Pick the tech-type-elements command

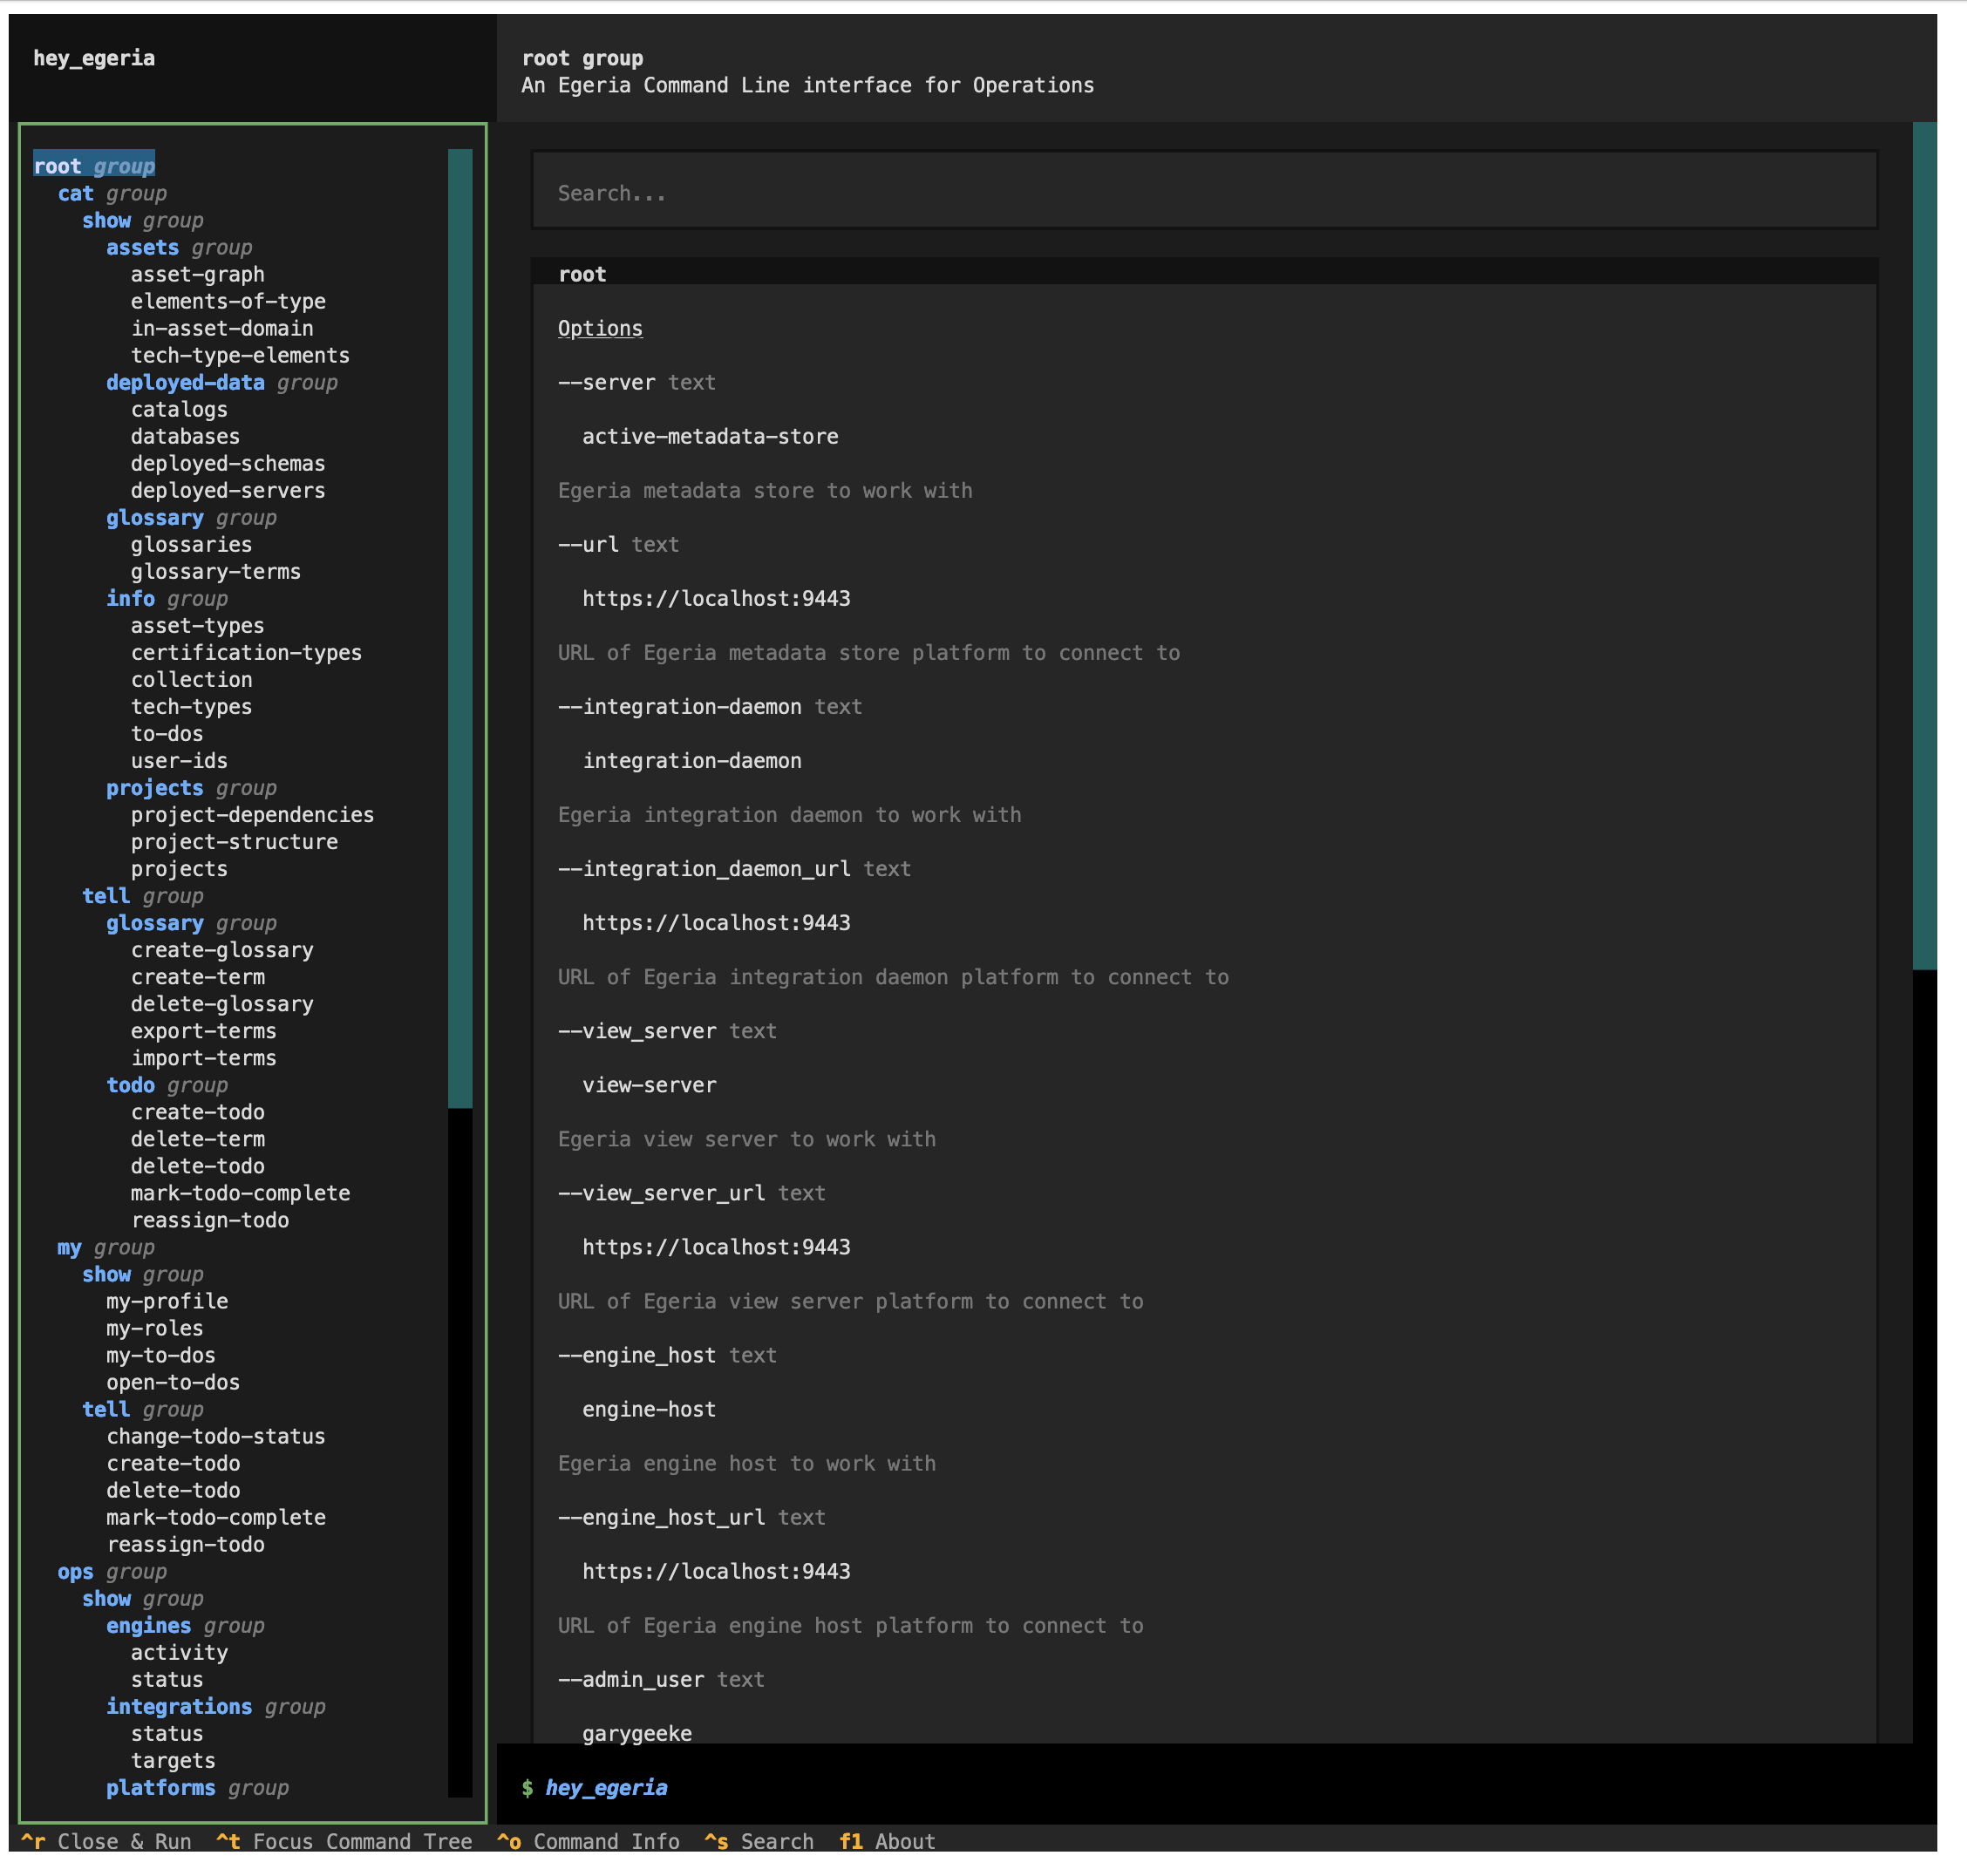coord(240,355)
